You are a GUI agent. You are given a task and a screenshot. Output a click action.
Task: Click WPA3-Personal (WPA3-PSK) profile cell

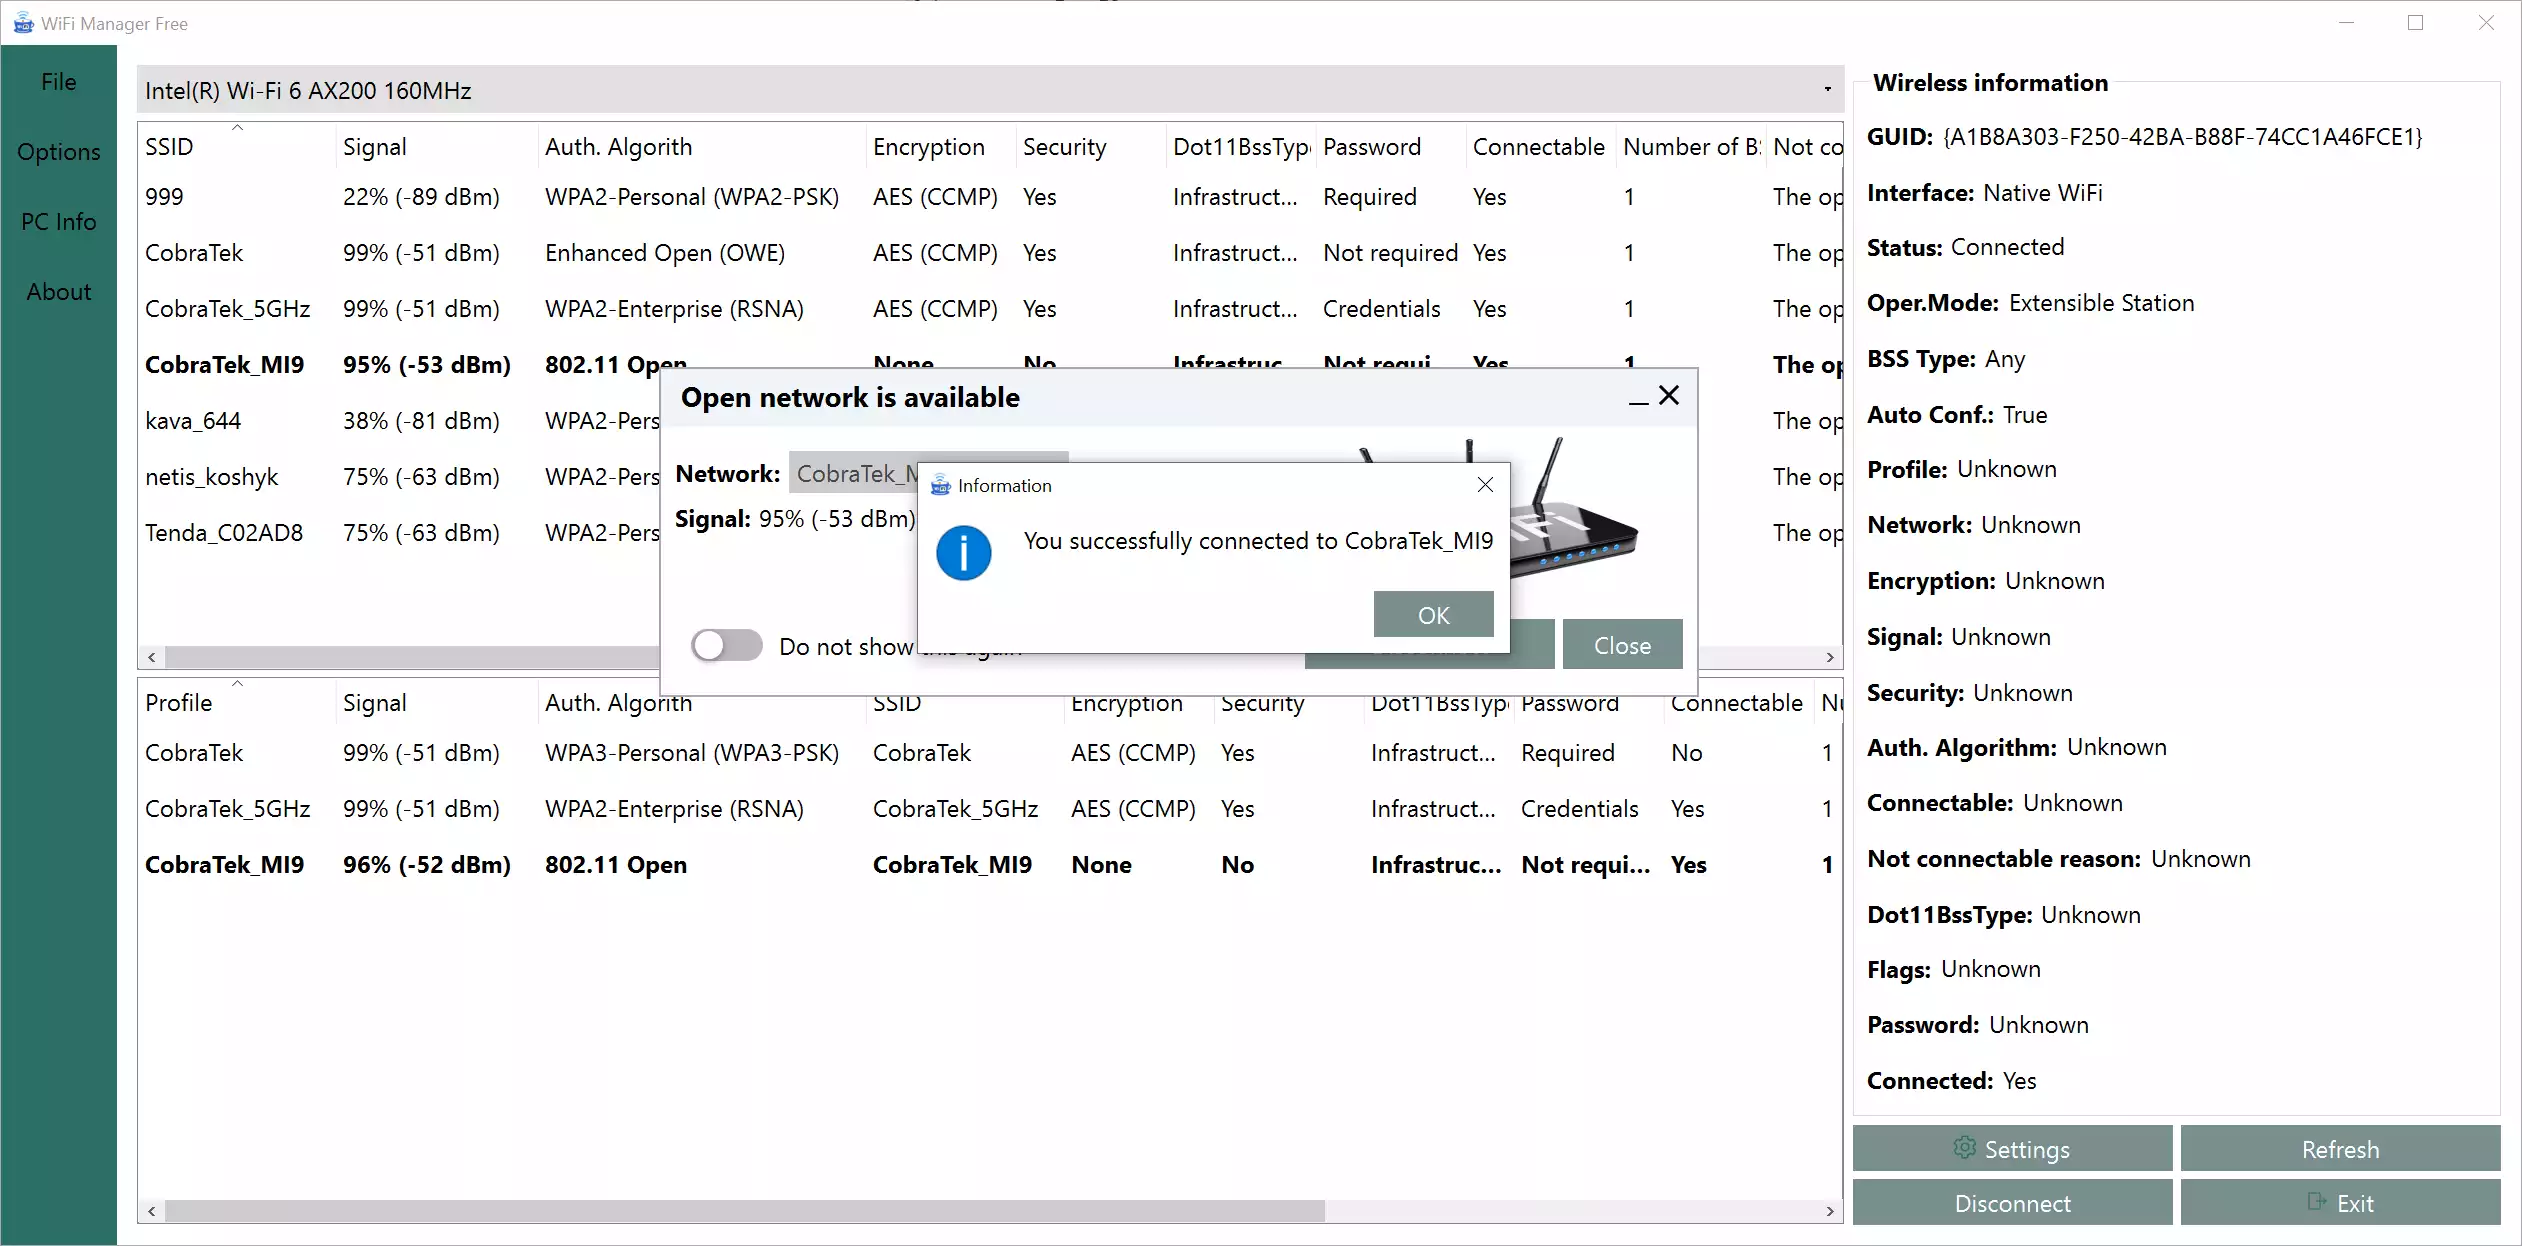(692, 753)
